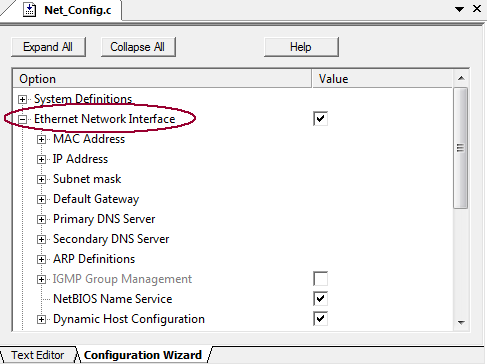Click the vertical scrollbar thumb

[461, 148]
